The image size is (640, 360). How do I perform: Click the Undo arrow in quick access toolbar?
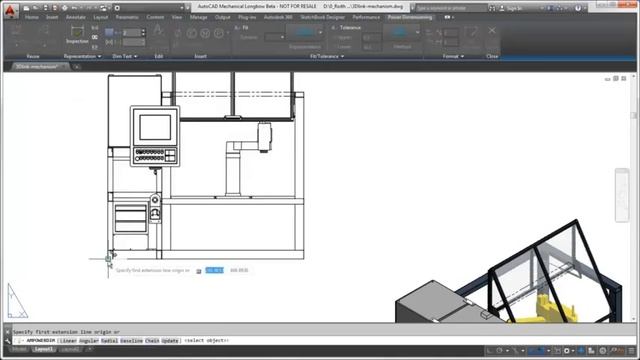tap(74, 8)
